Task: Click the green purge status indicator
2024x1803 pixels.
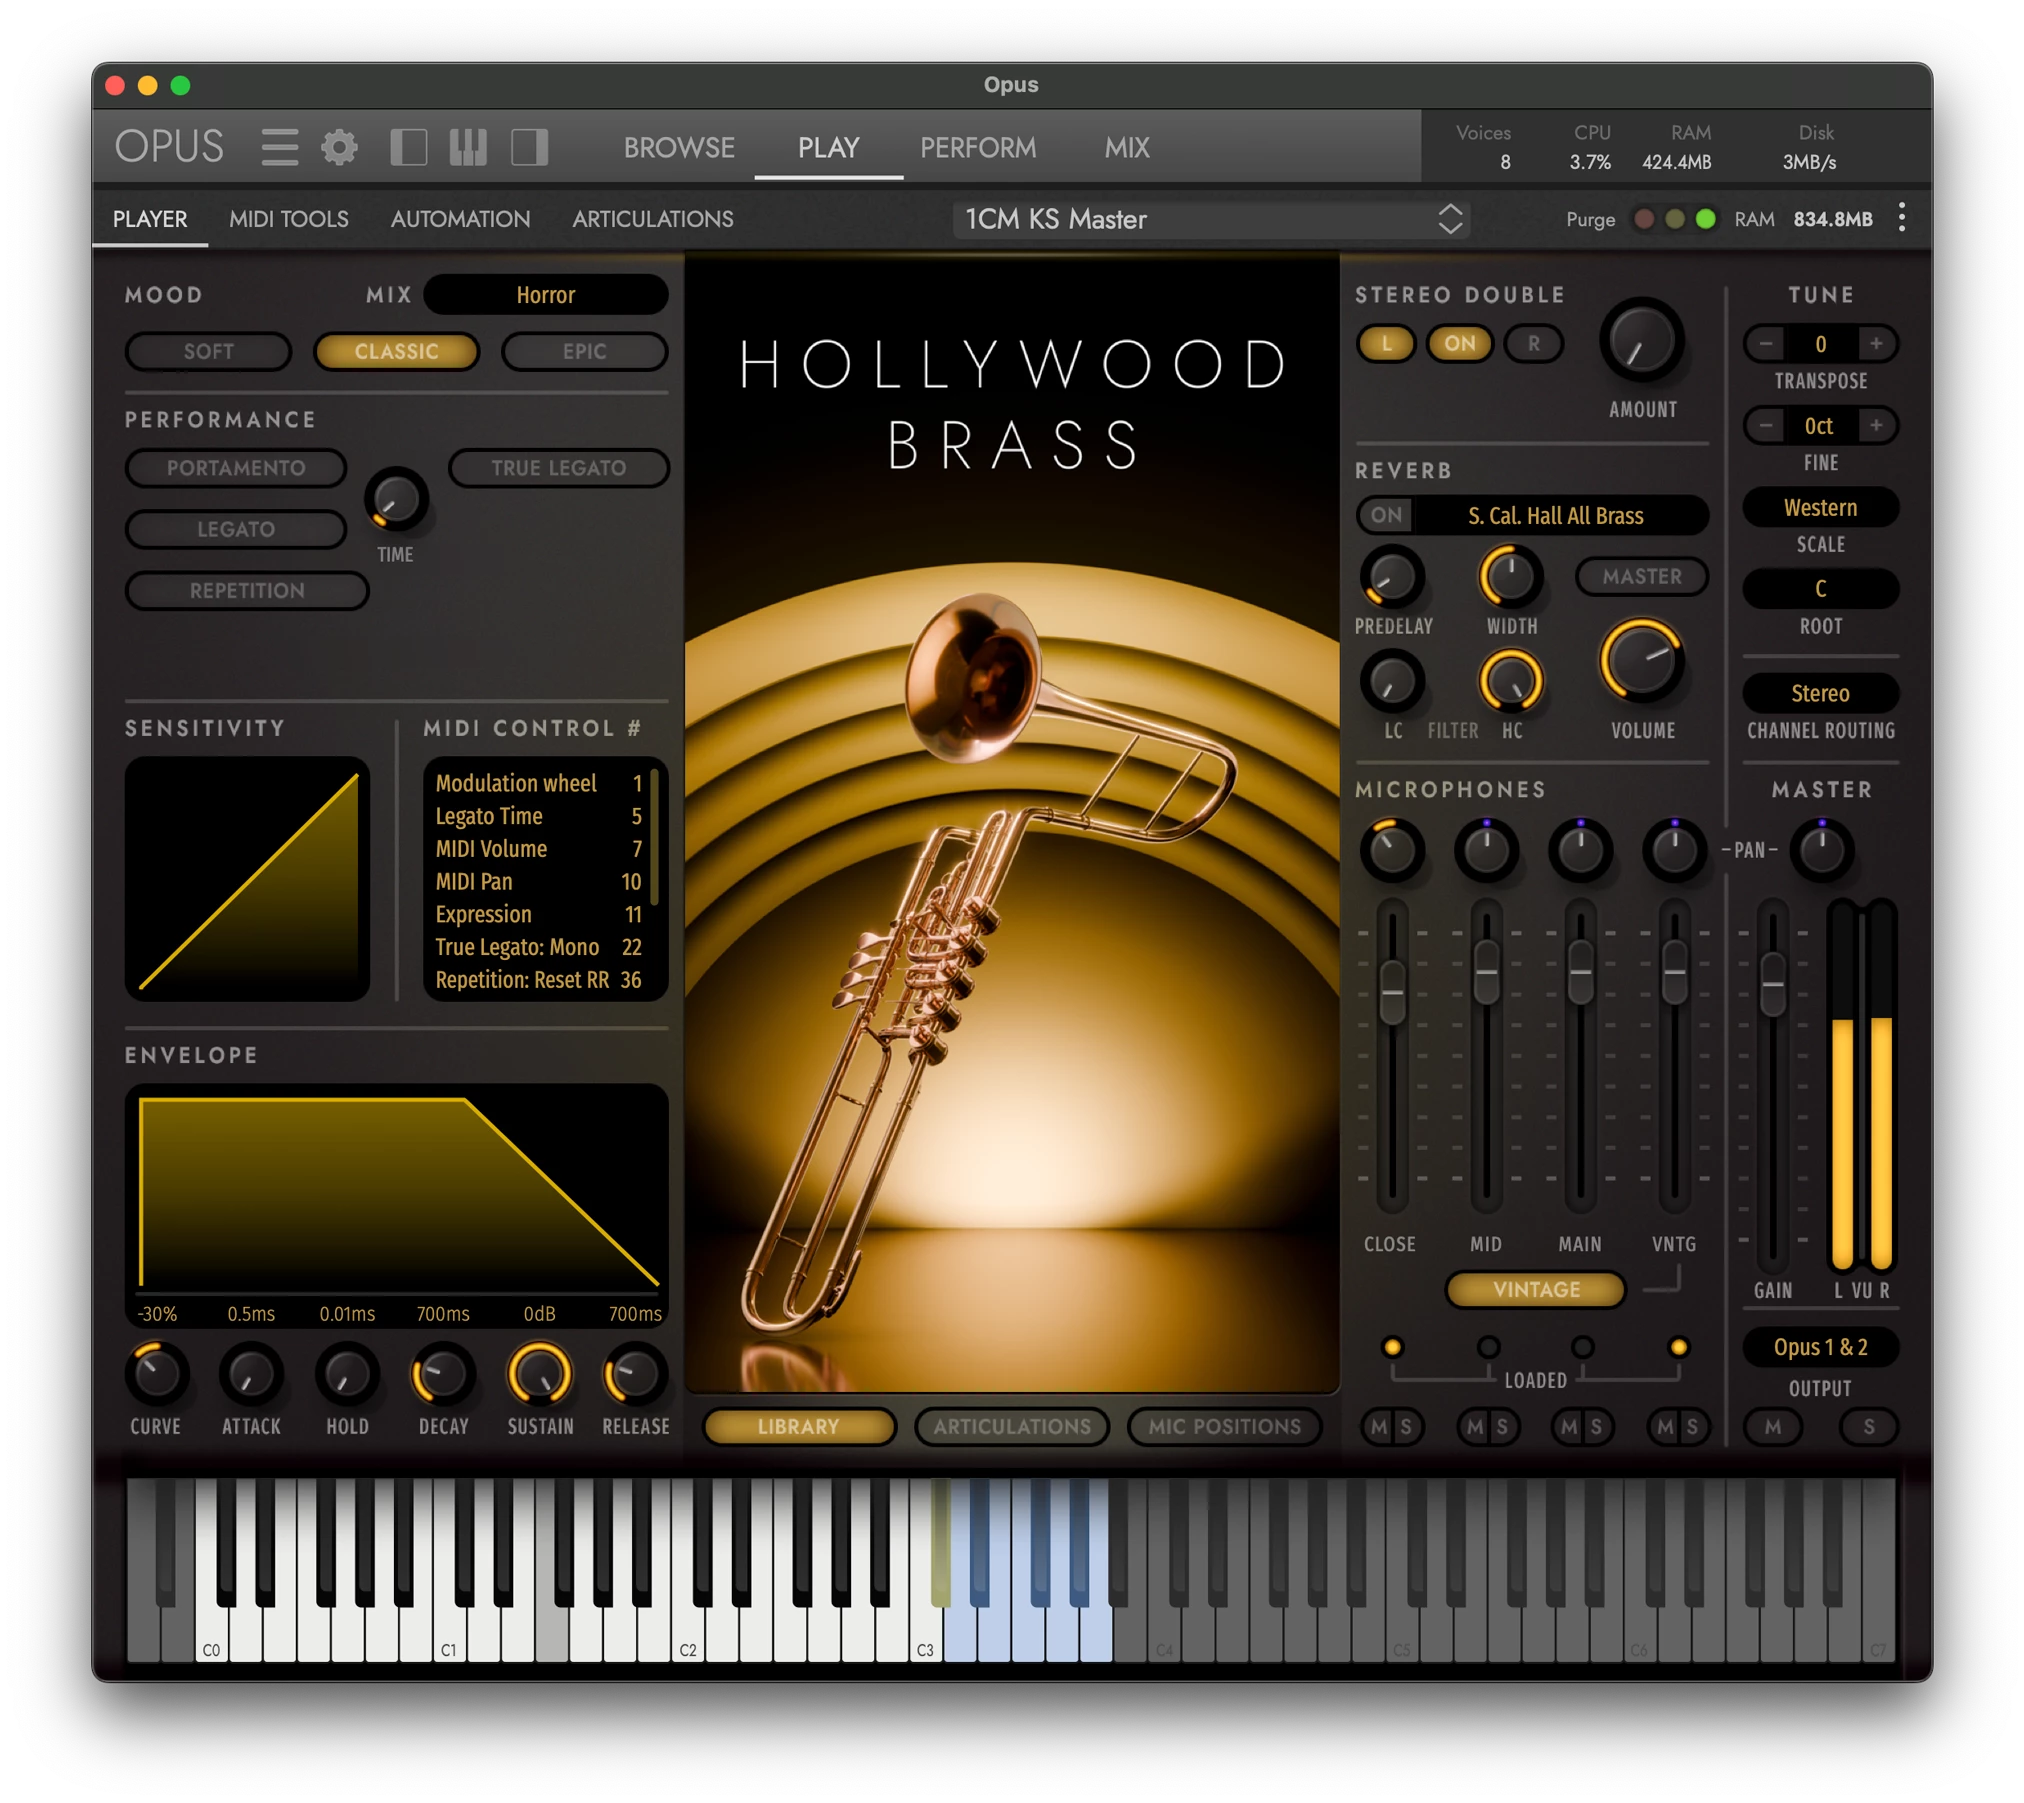Action: pyautogui.click(x=1706, y=219)
